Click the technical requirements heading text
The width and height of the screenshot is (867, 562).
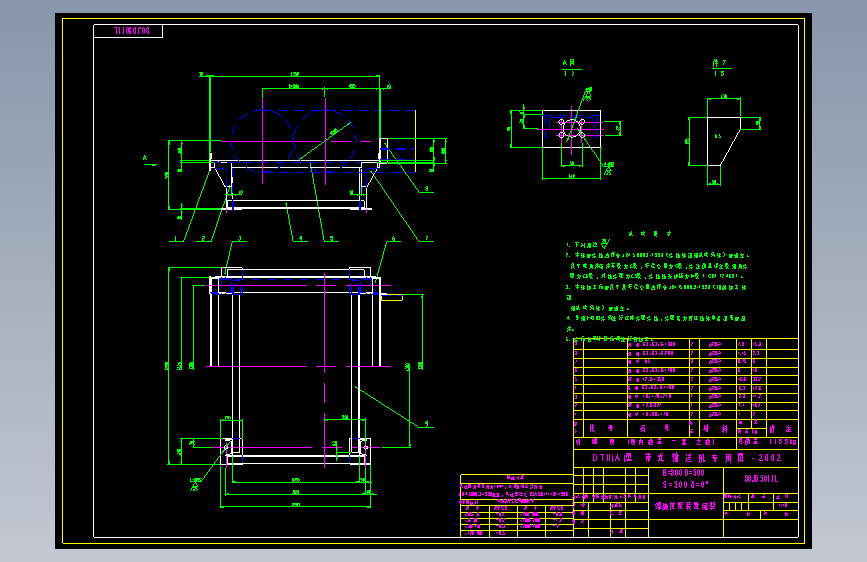(650, 234)
